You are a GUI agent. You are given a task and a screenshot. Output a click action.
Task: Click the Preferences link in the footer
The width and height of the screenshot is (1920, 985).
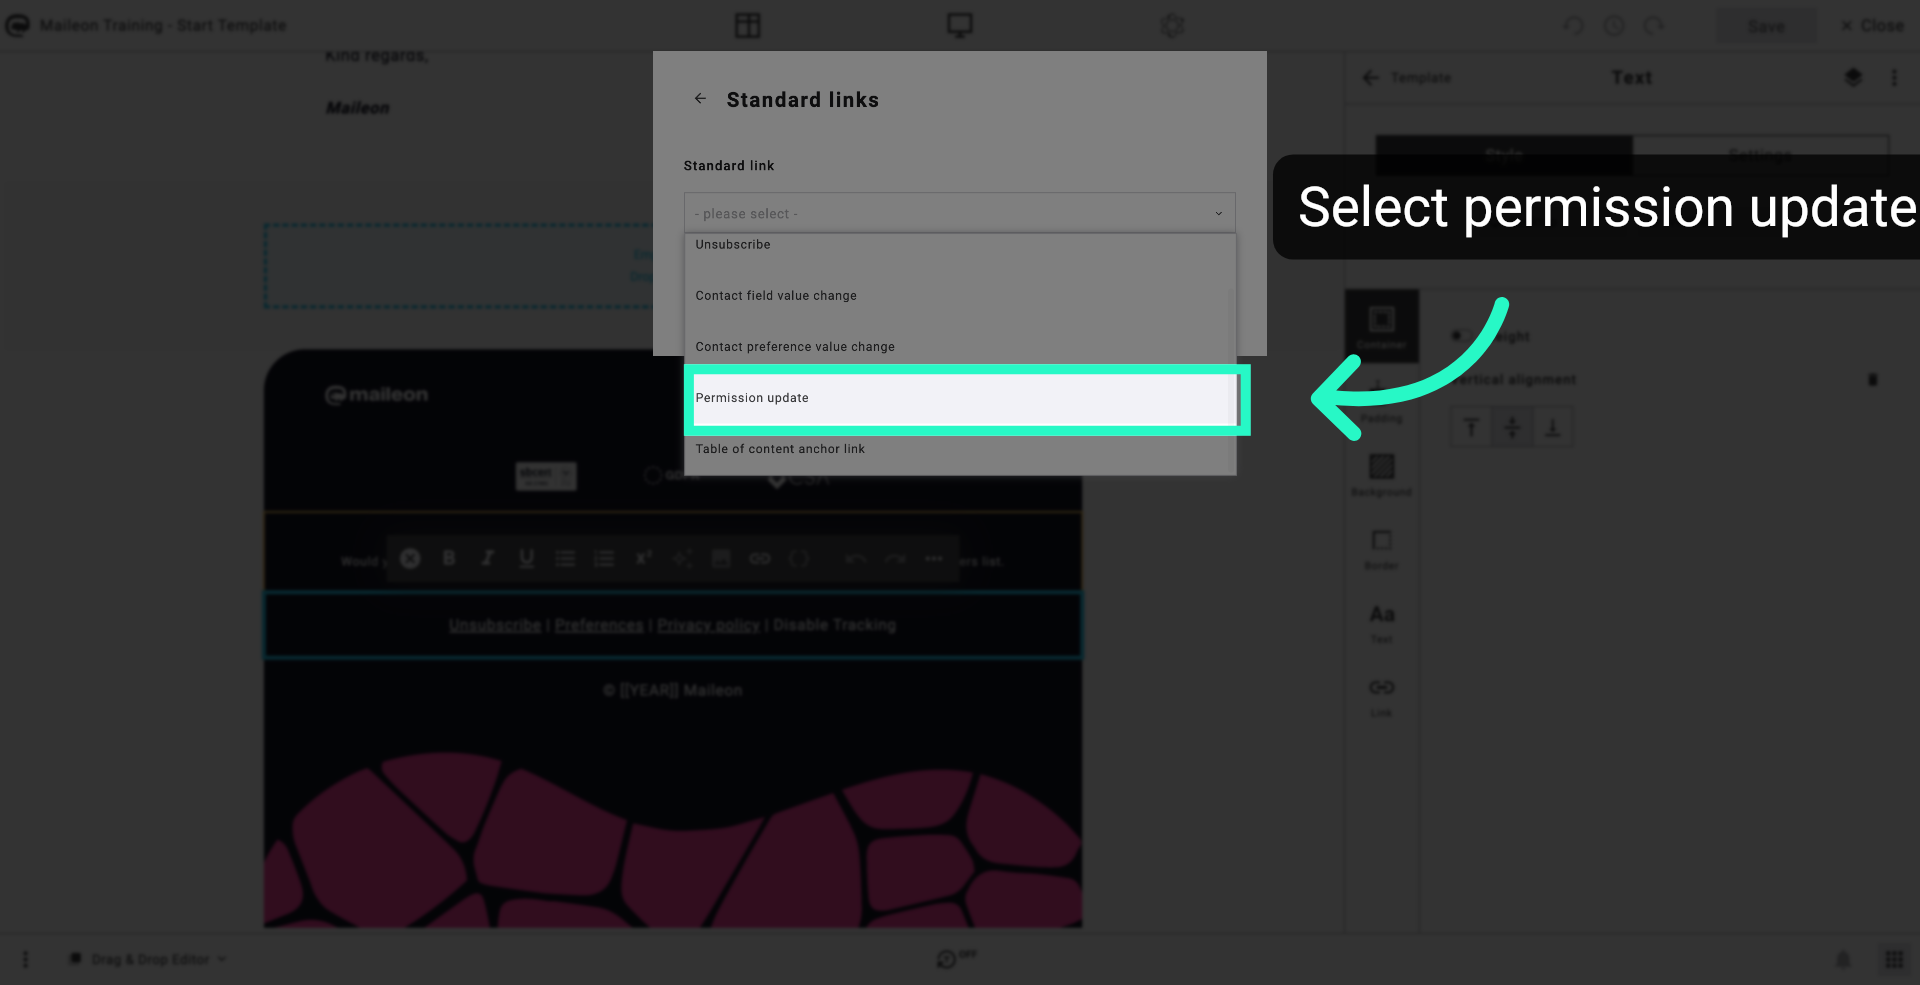(x=599, y=625)
